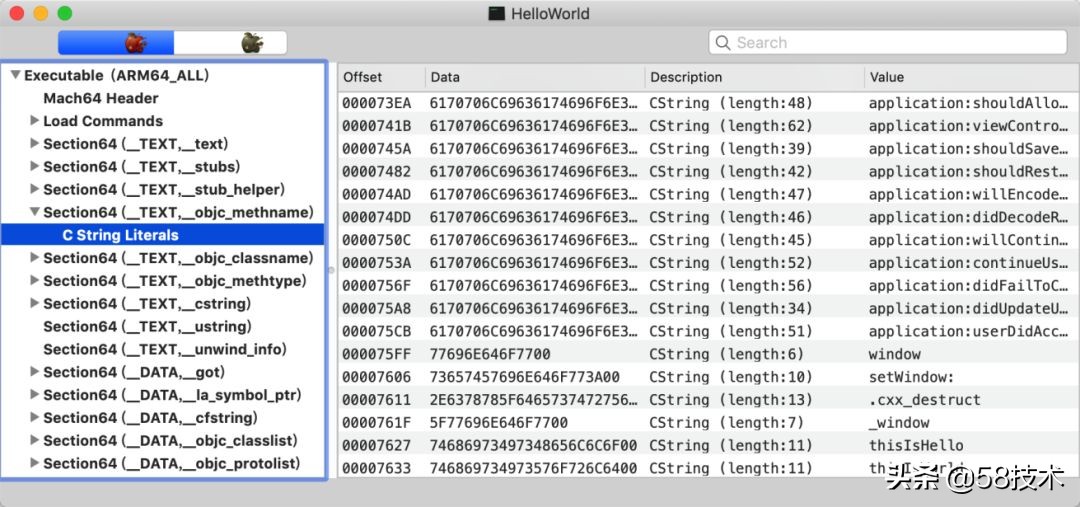Select offset 0000750C cell
The width and height of the screenshot is (1080, 507).
coord(376,240)
